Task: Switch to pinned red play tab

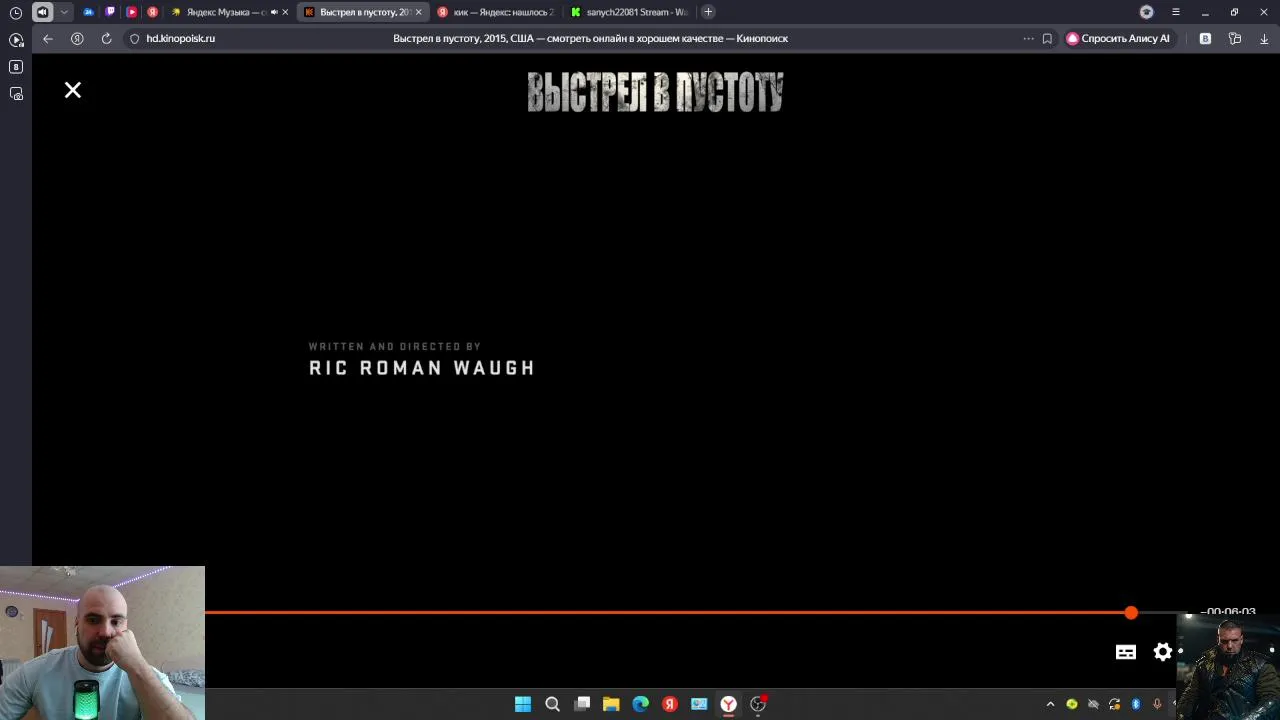Action: click(131, 12)
